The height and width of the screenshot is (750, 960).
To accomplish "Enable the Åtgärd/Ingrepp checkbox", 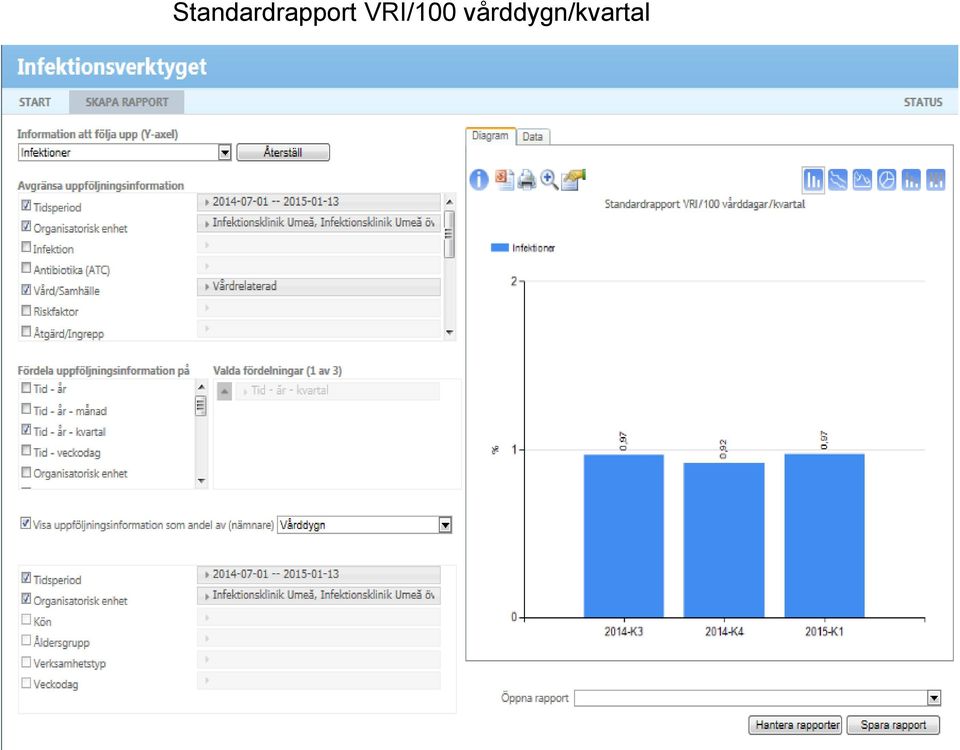I will [26, 332].
